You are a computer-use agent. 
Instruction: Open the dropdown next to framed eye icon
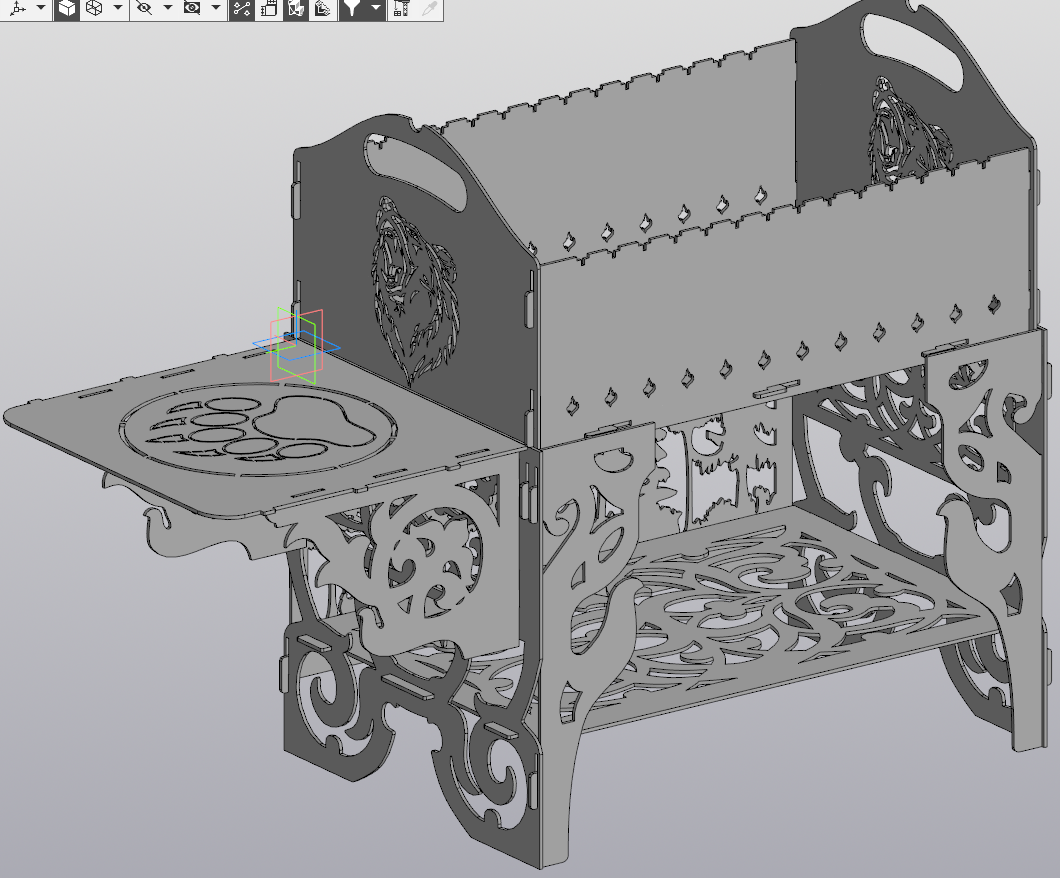coord(216,8)
